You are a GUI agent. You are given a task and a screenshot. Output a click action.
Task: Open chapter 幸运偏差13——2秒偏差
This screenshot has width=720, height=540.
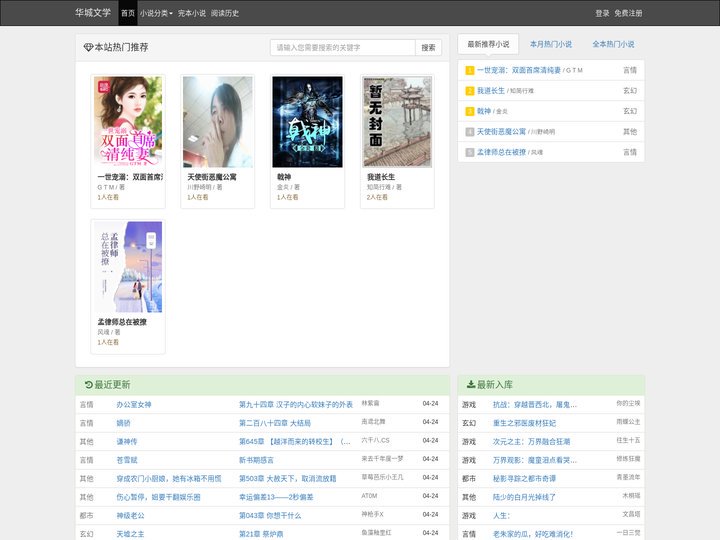pyautogui.click(x=276, y=497)
